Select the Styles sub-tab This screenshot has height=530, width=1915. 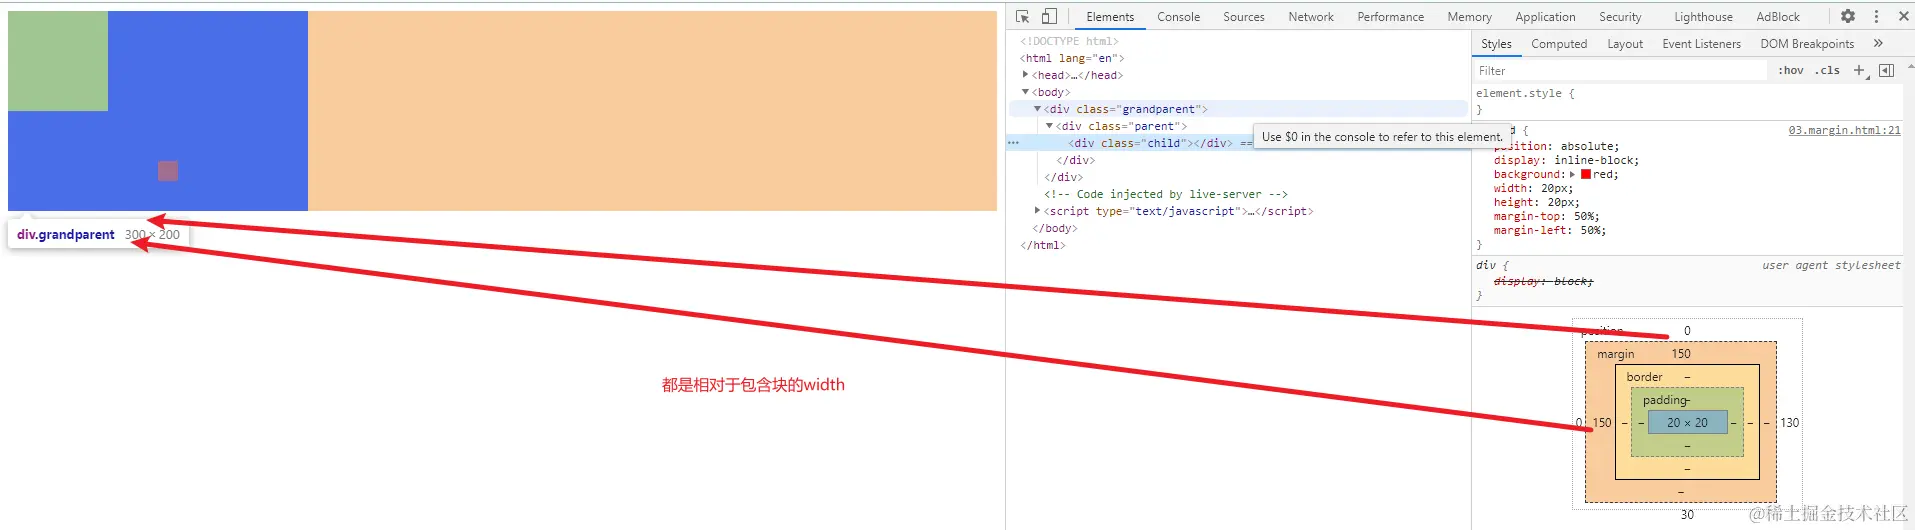tap(1496, 44)
